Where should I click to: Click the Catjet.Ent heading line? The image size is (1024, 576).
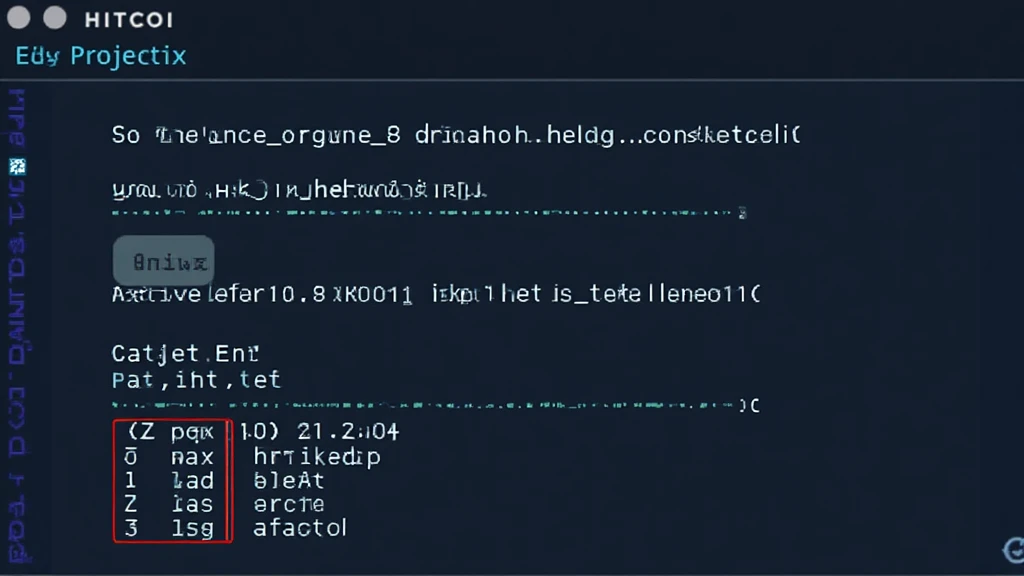pyautogui.click(x=185, y=354)
